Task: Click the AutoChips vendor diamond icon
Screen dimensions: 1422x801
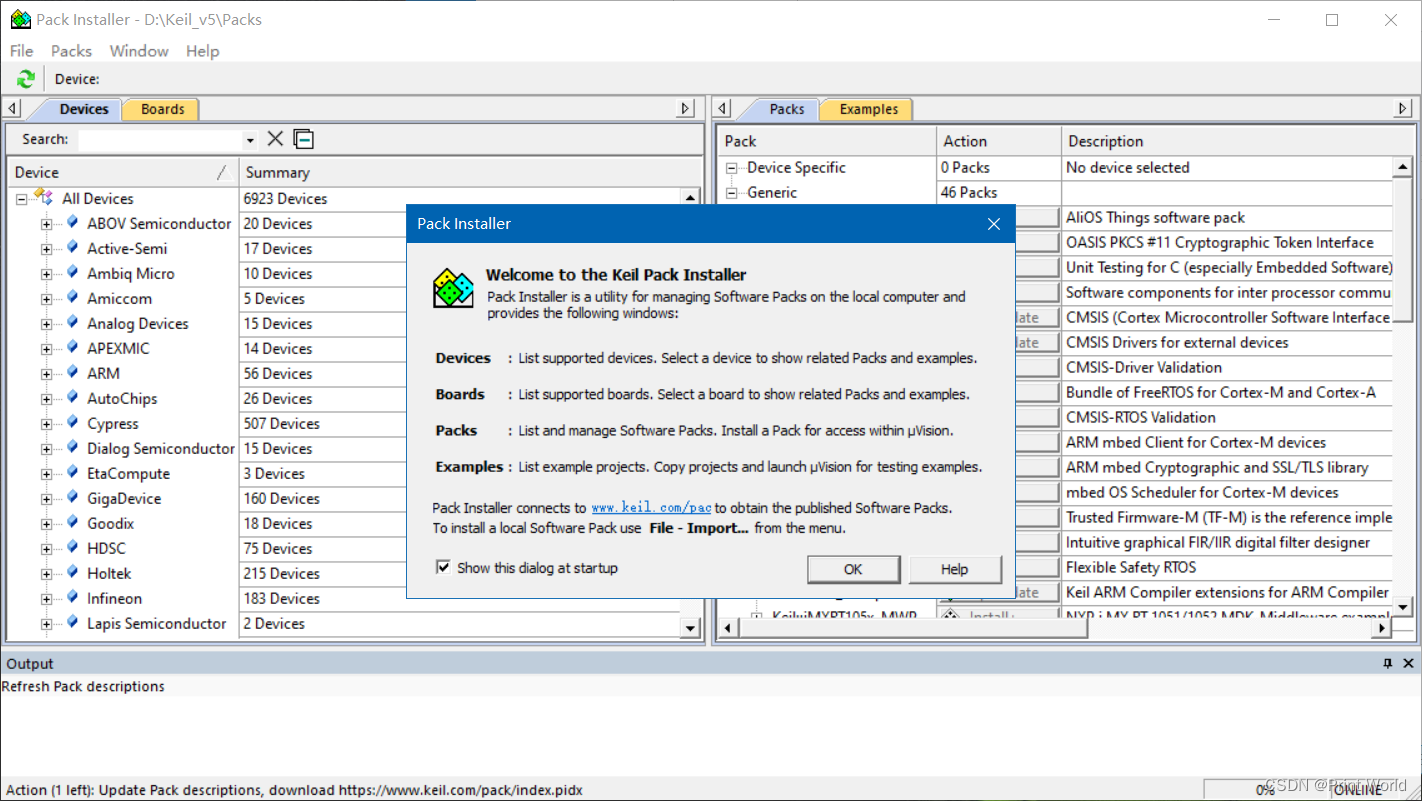Action: 72,397
